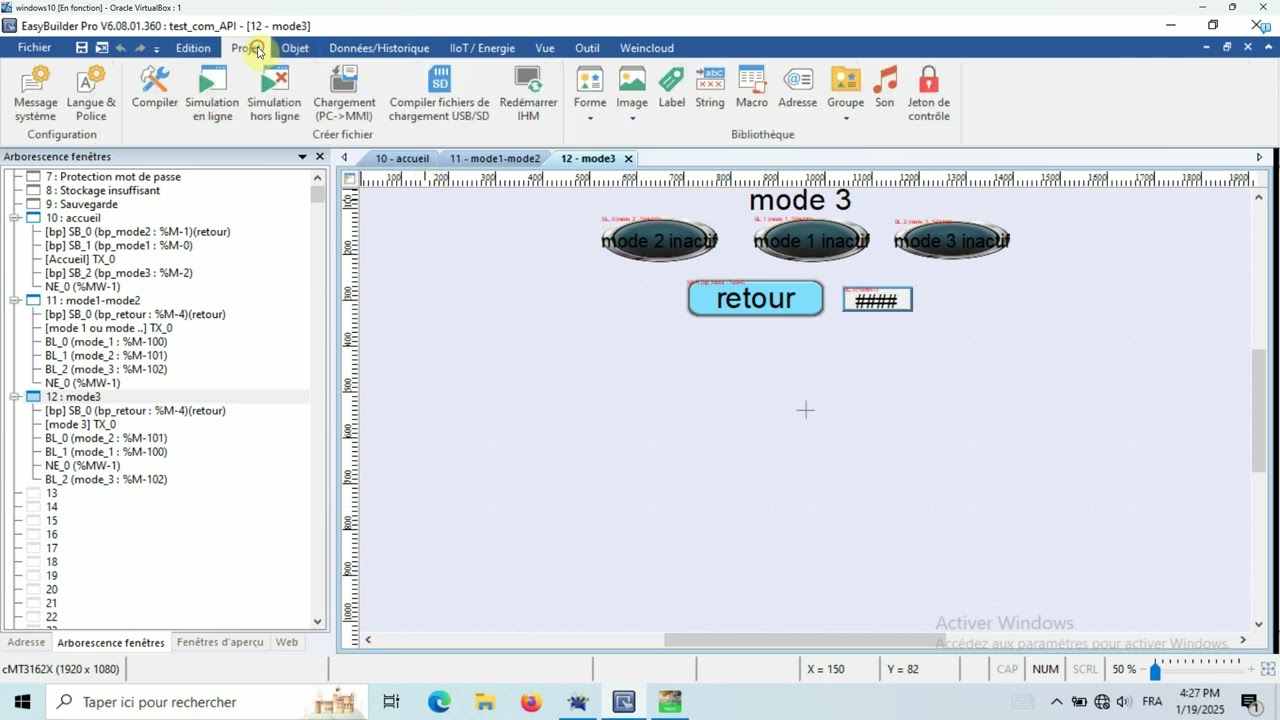This screenshot has height=720, width=1280.
Task: Open the notification center icon
Action: pos(1250,702)
